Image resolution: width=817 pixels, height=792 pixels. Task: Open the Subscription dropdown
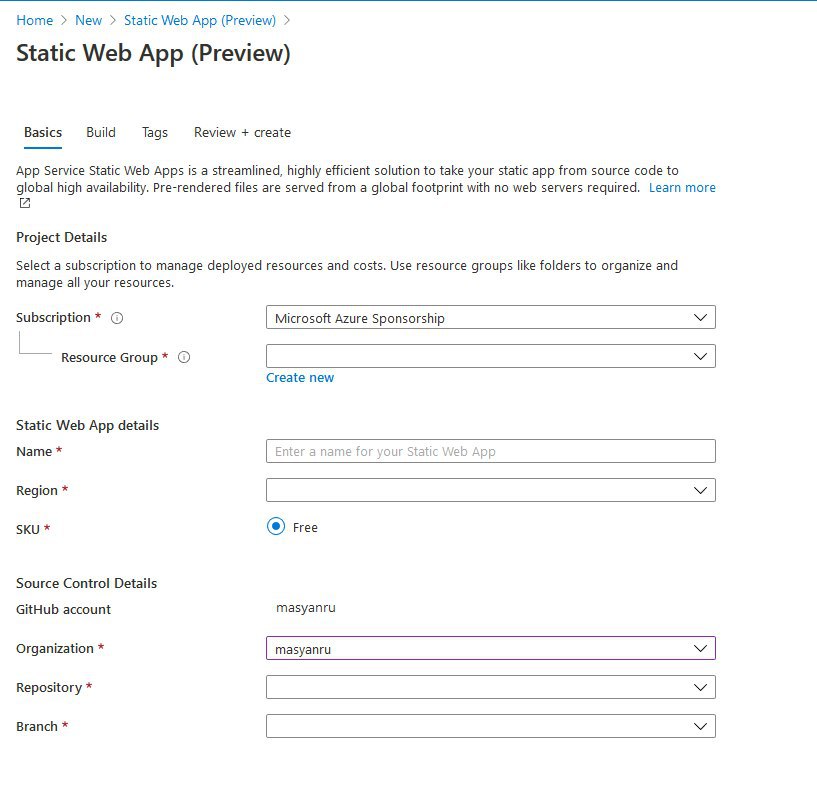490,317
